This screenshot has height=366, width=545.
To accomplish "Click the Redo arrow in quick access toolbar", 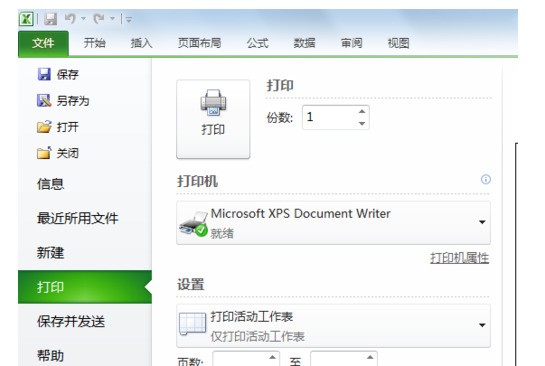I will tap(99, 18).
